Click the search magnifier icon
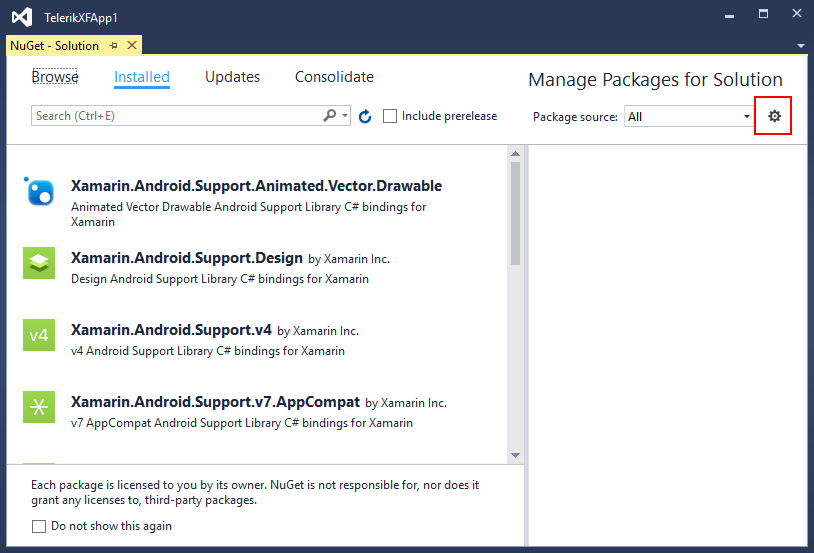Viewport: 814px width, 553px height. tap(330, 115)
